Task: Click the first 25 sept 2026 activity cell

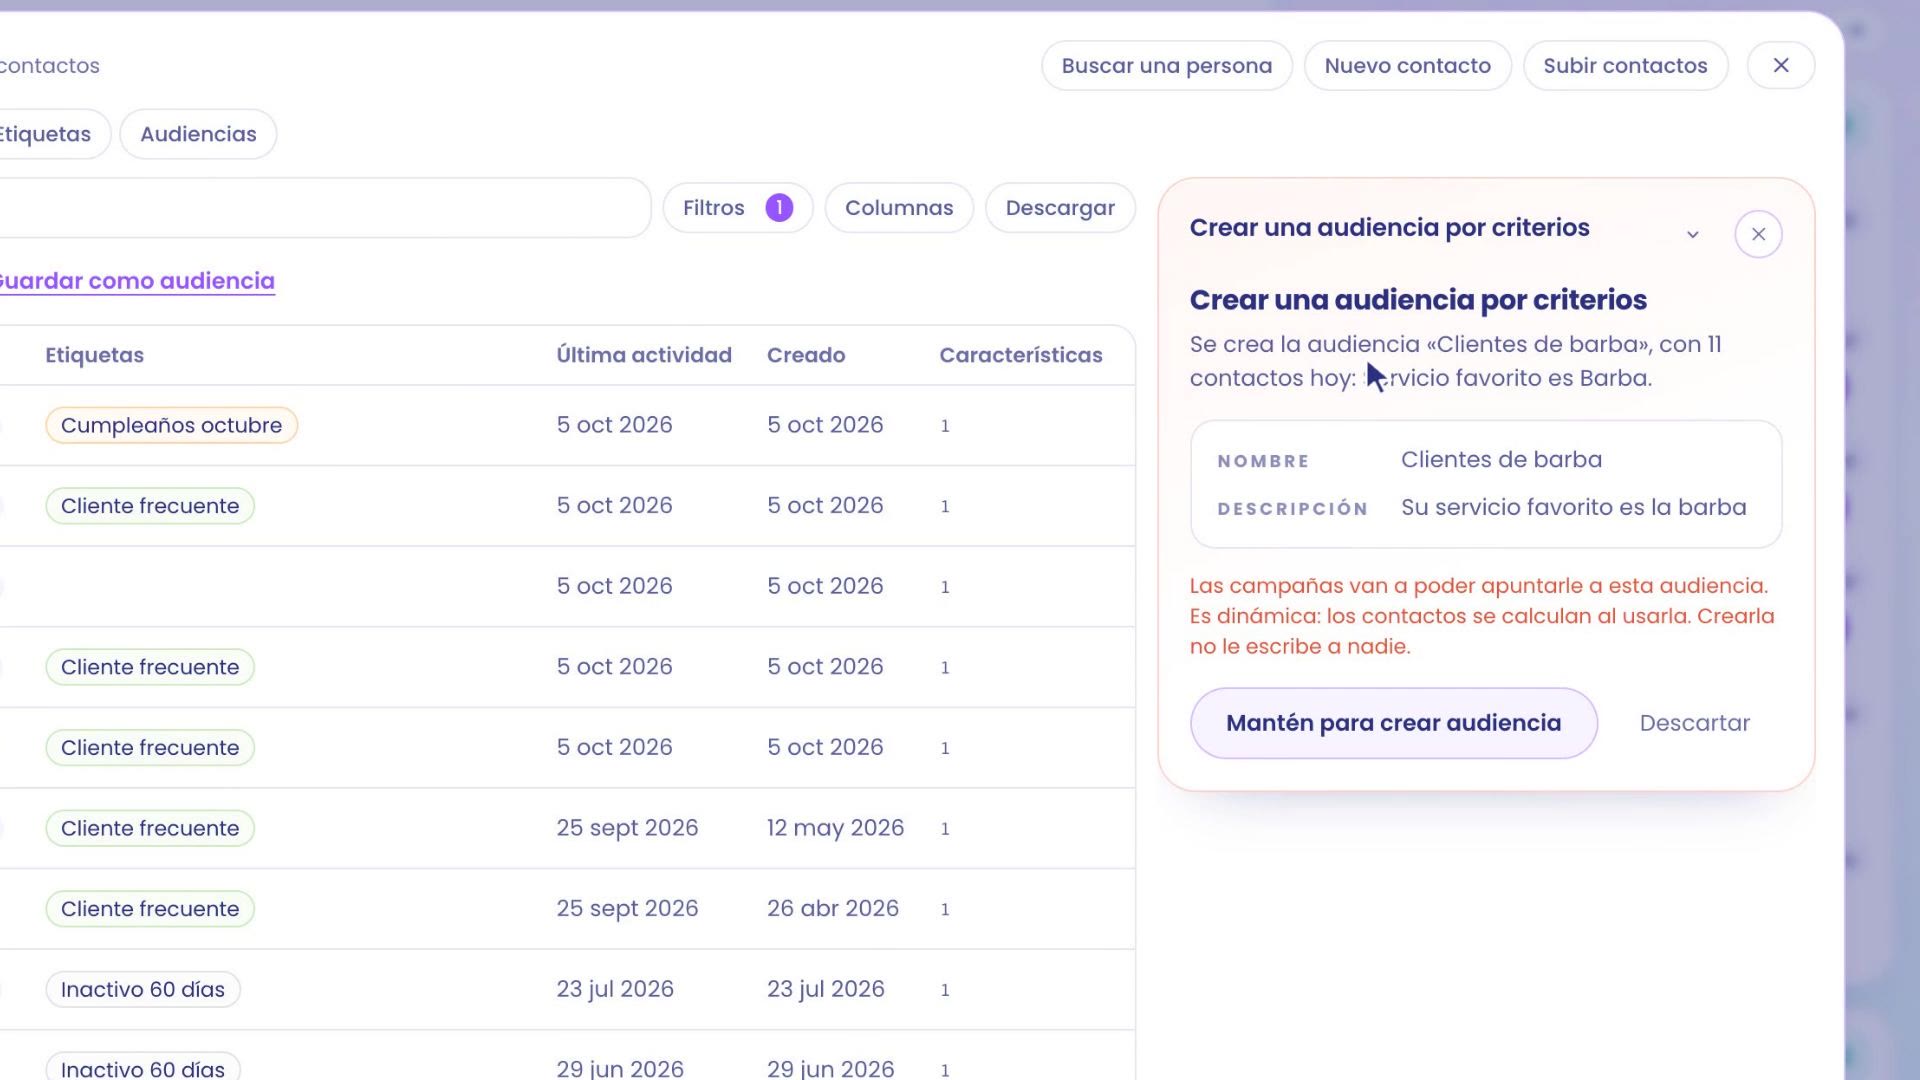Action: coord(627,828)
